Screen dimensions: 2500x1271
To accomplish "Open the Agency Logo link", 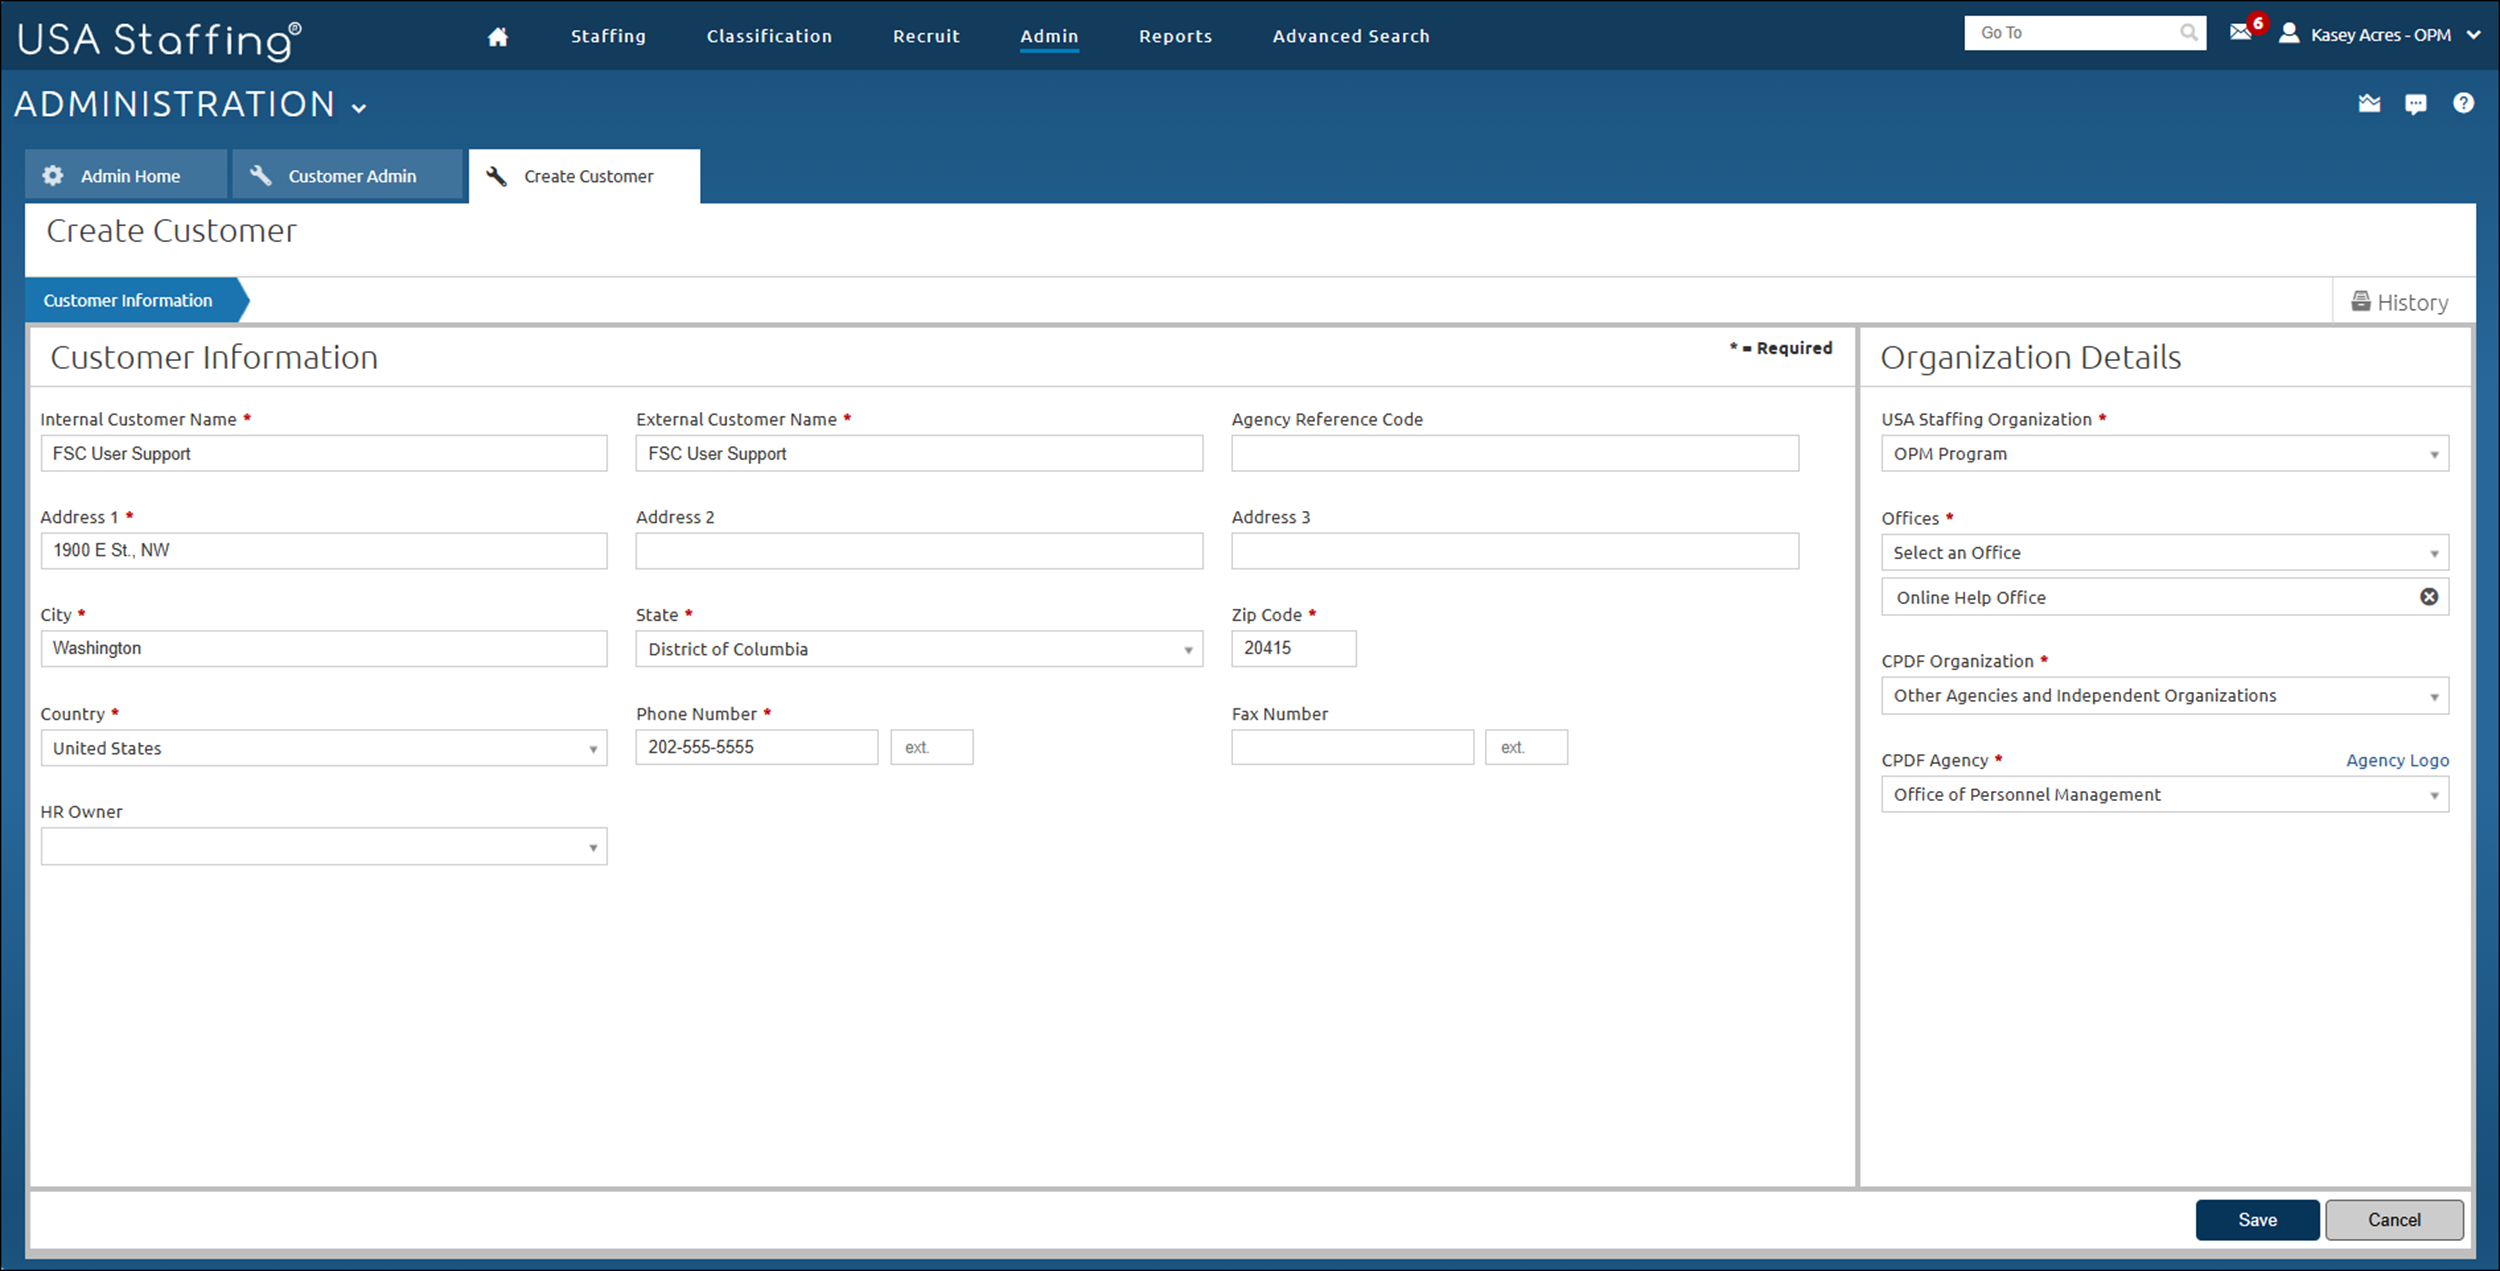I will click(x=2397, y=760).
